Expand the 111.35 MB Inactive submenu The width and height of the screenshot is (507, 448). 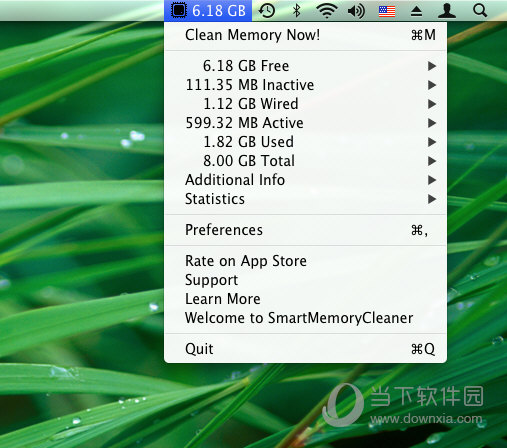(x=305, y=85)
